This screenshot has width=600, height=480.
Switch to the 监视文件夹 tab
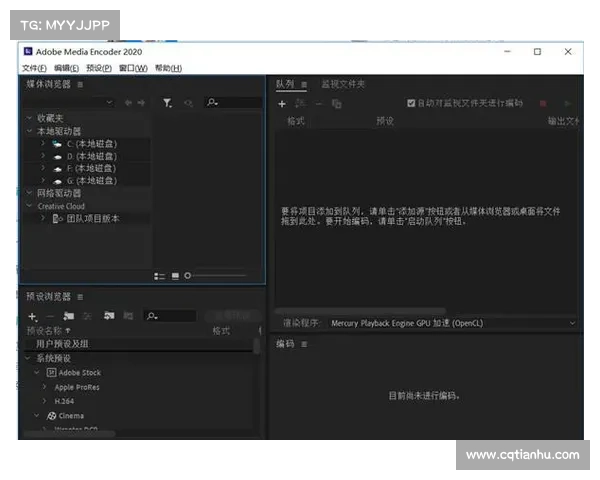tap(343, 84)
